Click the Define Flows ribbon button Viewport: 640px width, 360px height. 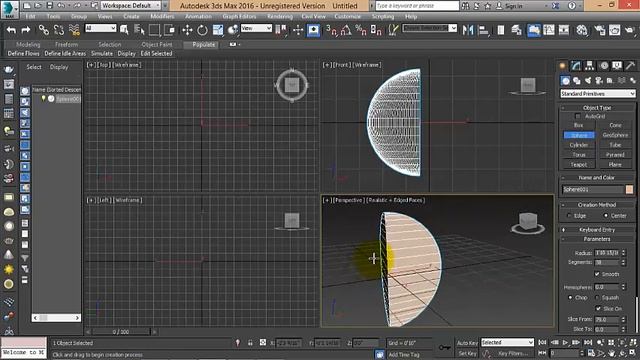pyautogui.click(x=23, y=53)
